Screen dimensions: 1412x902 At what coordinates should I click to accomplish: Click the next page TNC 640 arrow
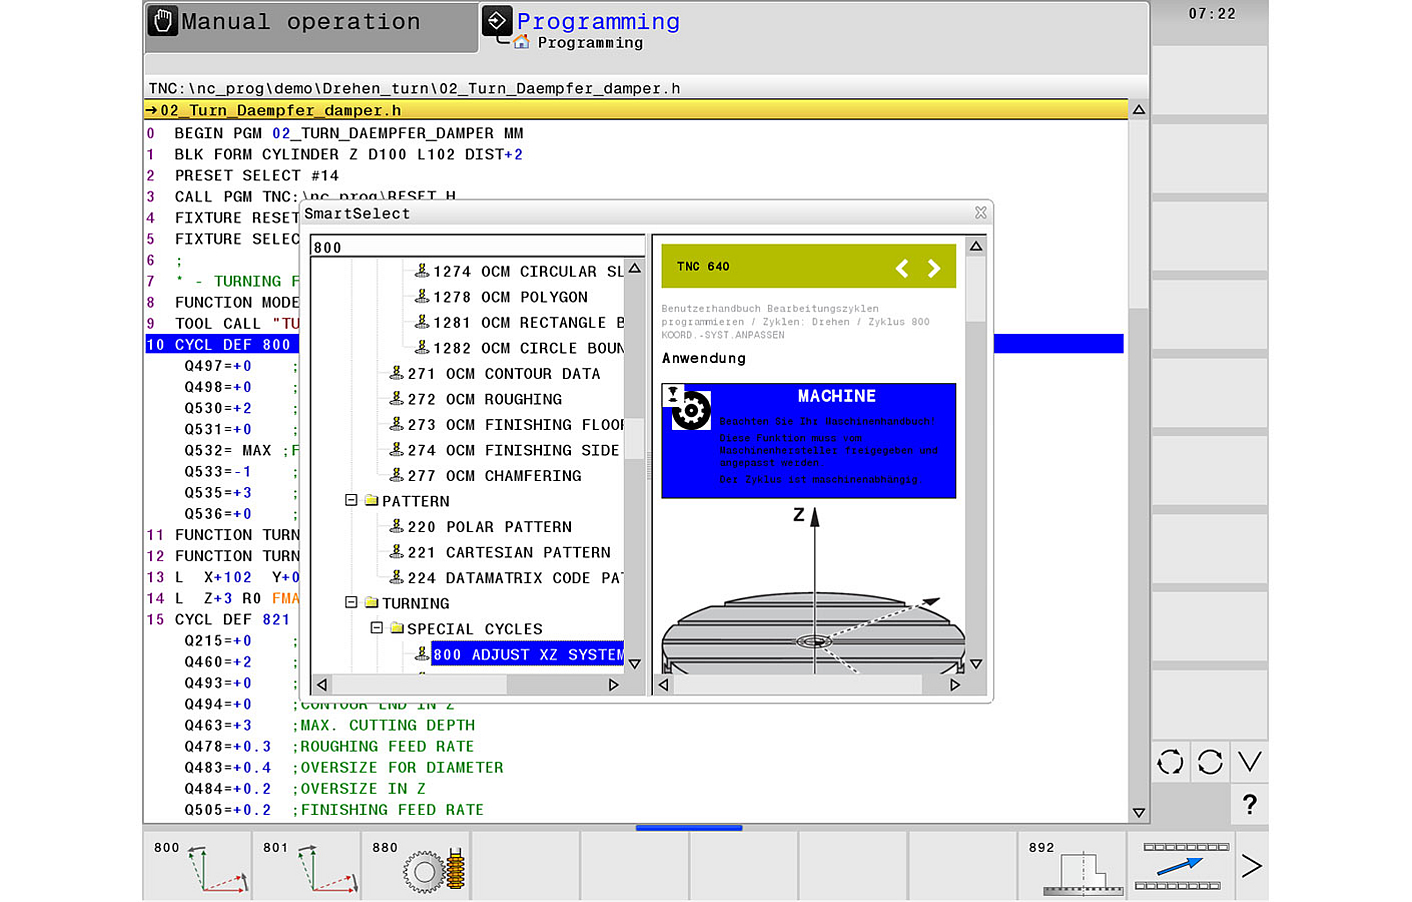coord(934,268)
